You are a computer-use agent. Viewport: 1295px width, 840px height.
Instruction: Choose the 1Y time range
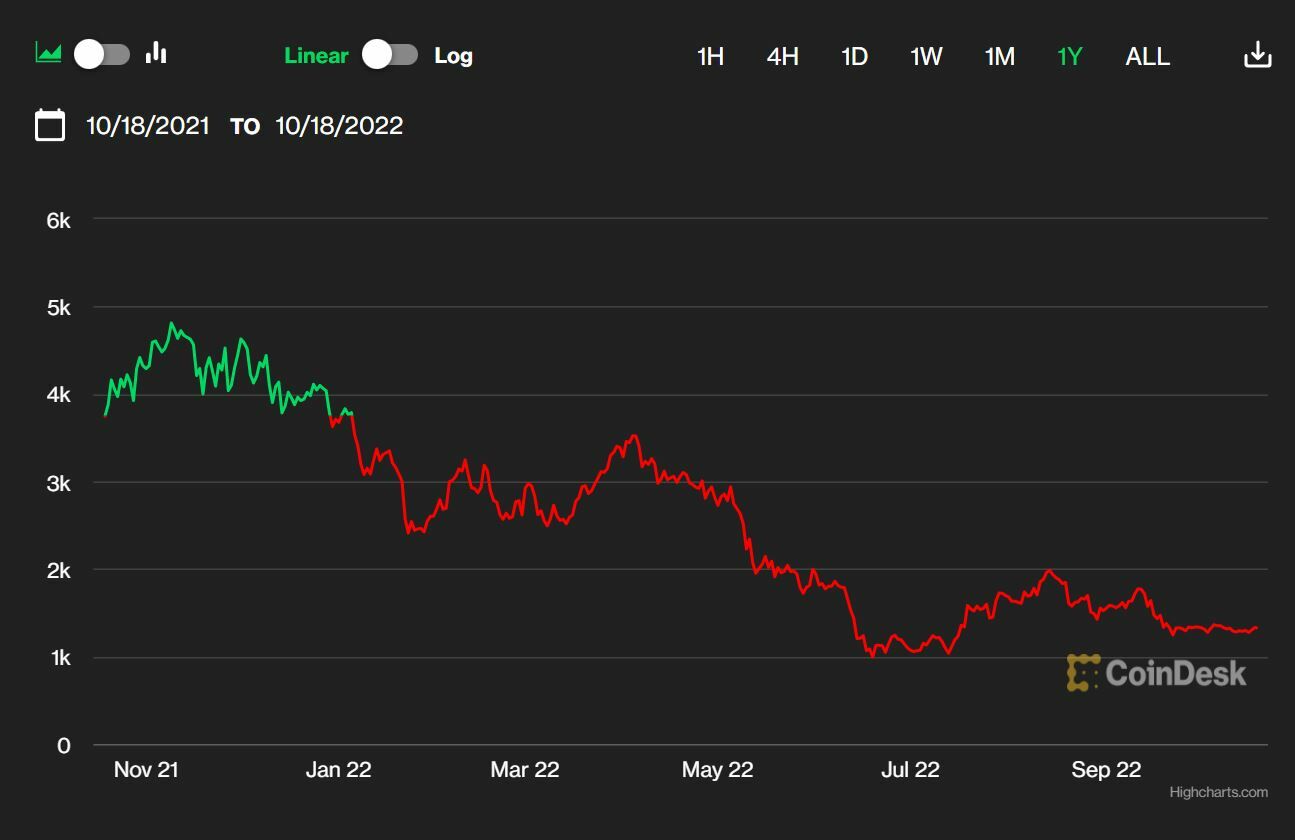click(1070, 57)
